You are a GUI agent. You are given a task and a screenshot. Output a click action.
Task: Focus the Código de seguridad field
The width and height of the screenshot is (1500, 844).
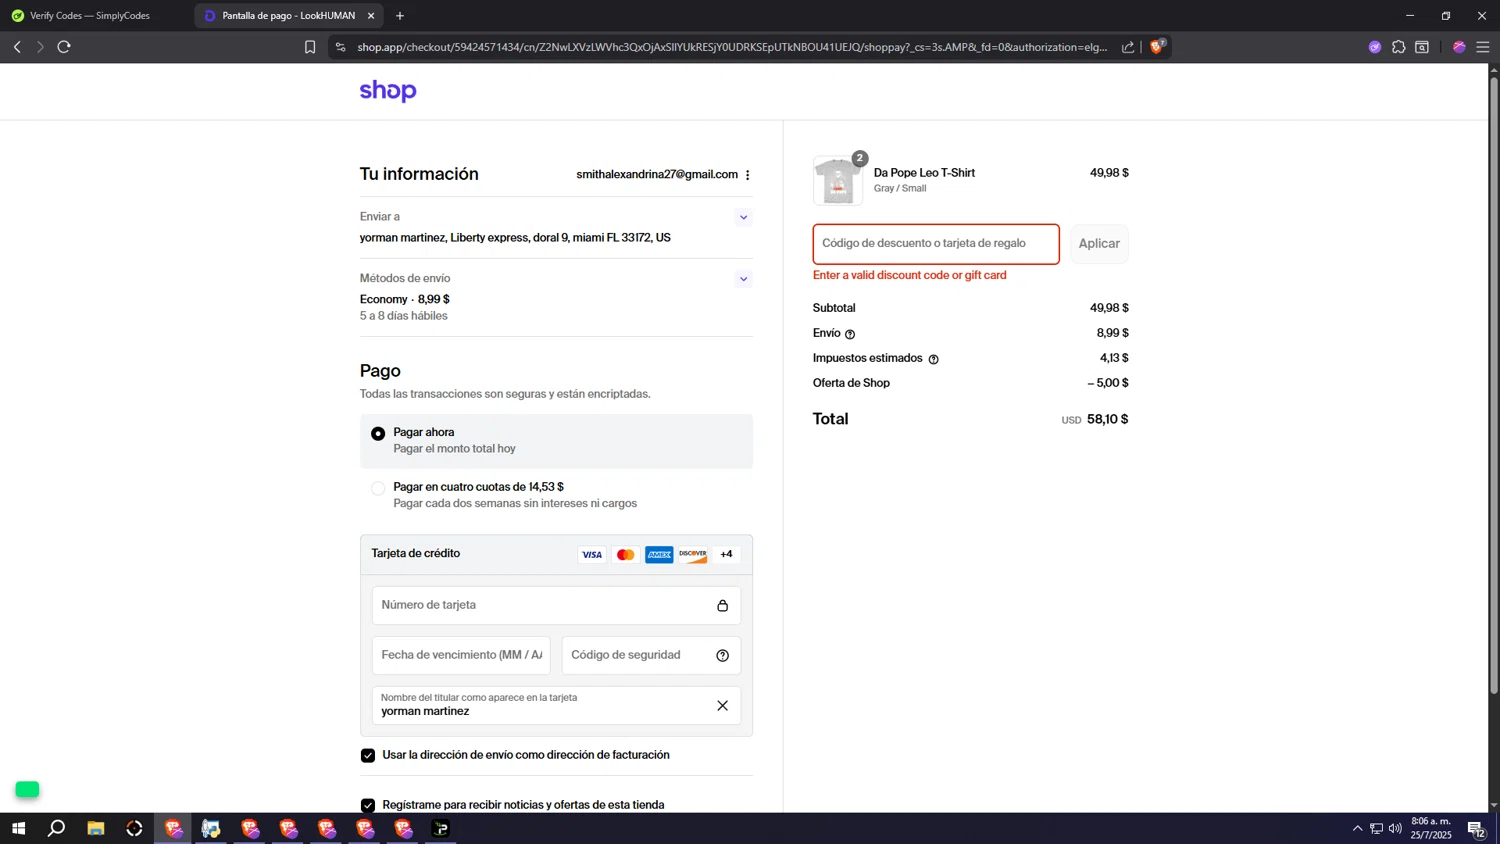(x=651, y=656)
